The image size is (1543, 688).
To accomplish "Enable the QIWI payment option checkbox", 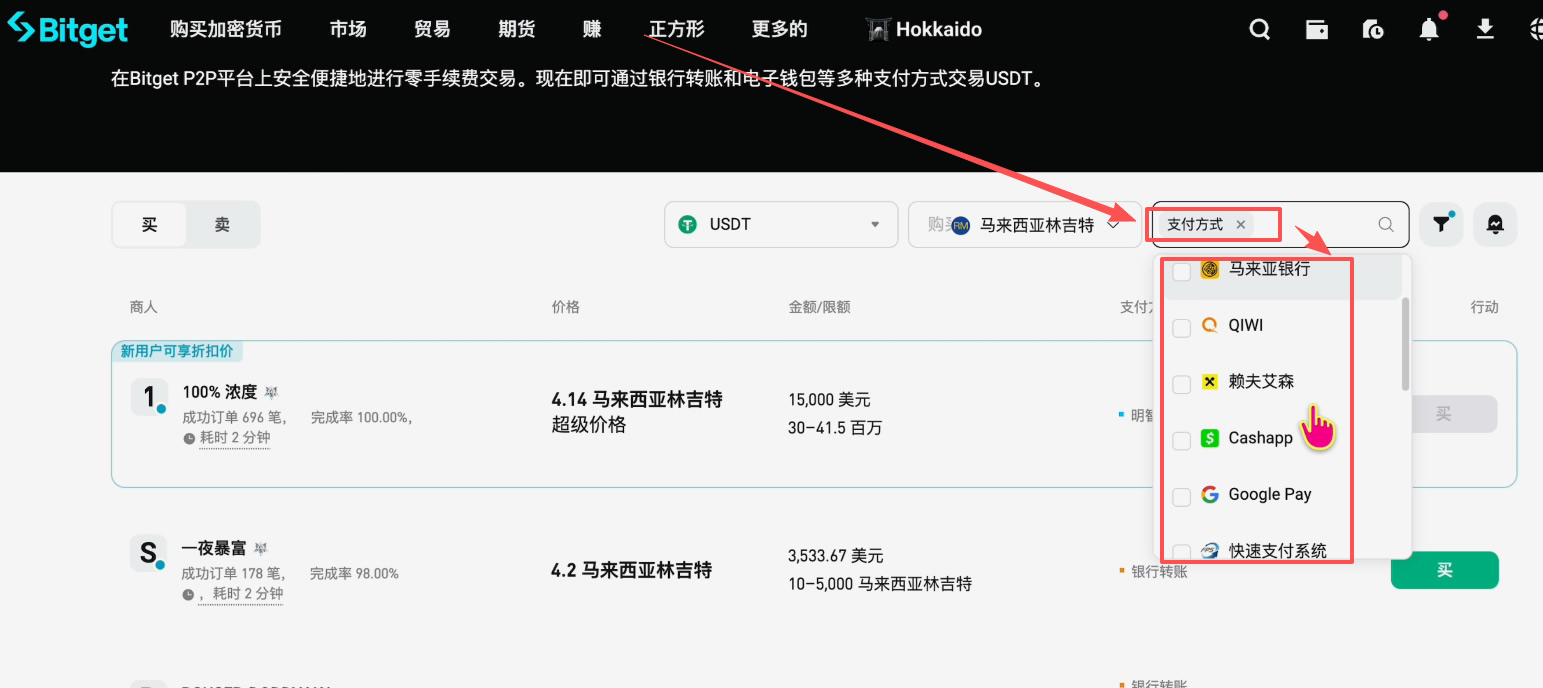I will (x=1181, y=327).
